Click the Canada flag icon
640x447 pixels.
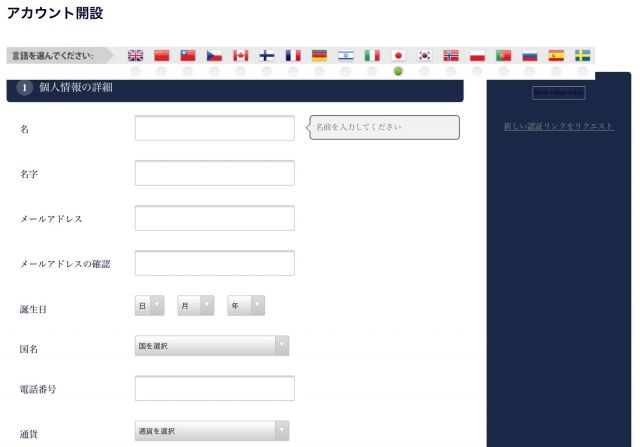[x=240, y=56]
